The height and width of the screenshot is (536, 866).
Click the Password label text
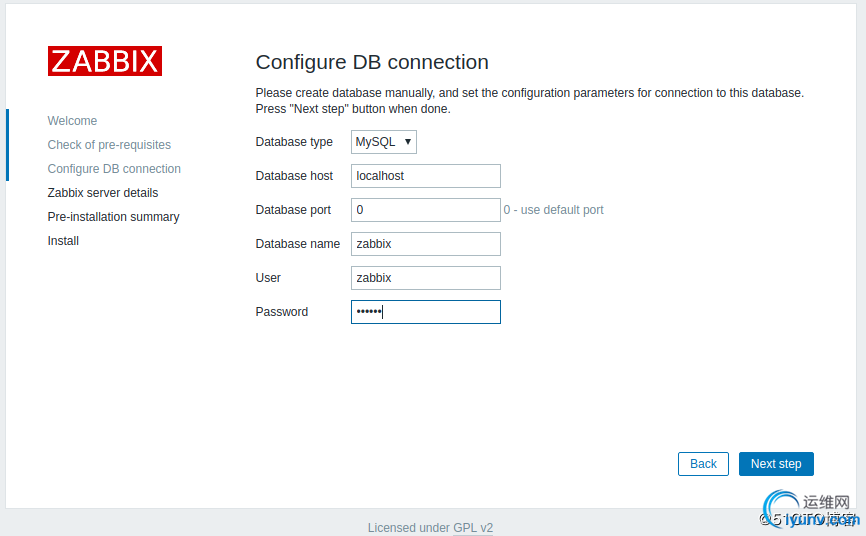[282, 312]
